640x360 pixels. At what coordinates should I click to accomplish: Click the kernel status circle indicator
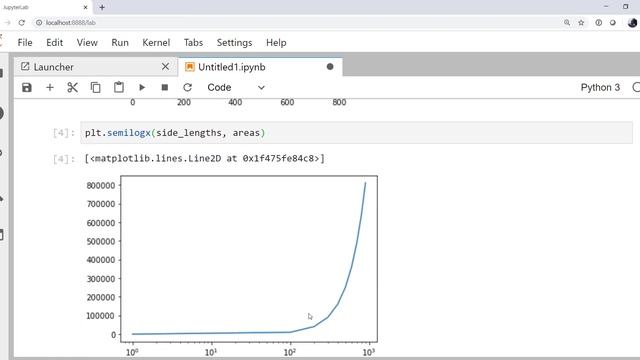(x=636, y=87)
